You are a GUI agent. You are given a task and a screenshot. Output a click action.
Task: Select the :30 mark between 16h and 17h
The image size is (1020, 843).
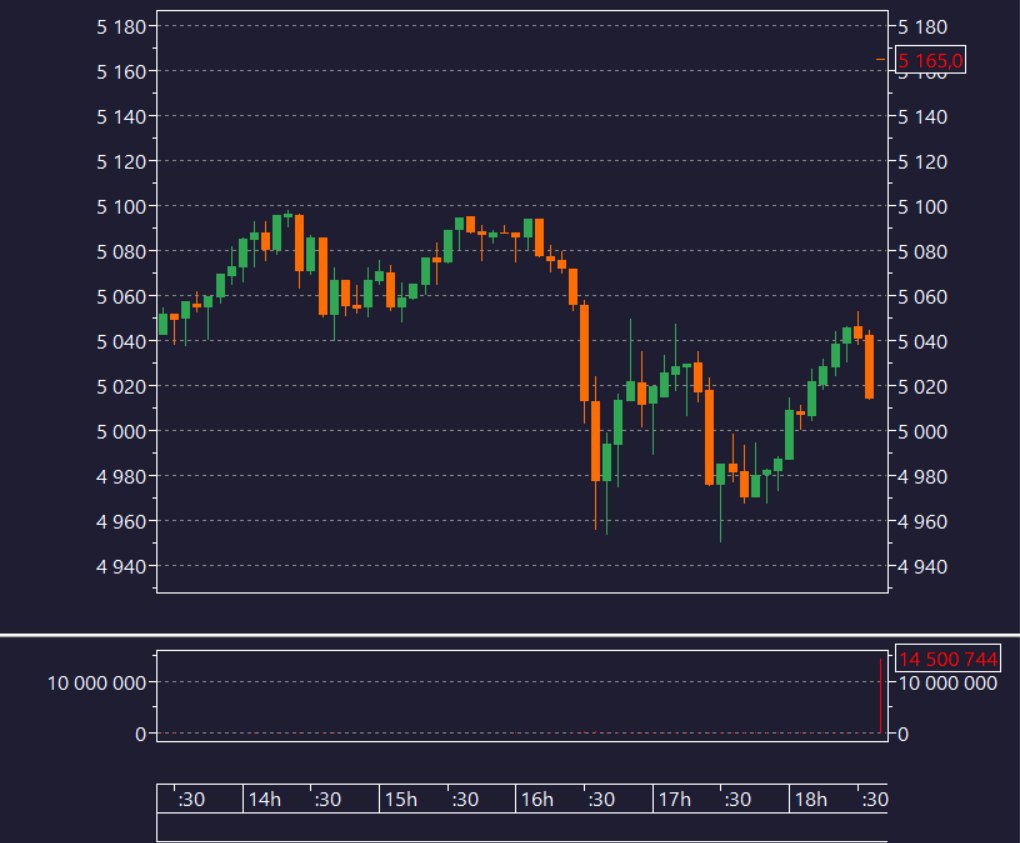(x=601, y=799)
